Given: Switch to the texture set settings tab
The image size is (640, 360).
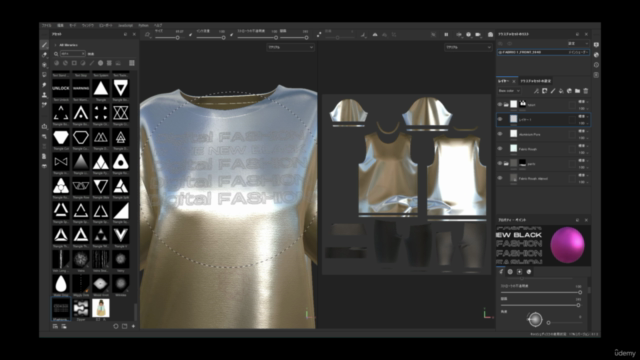Looking at the screenshot, I should (x=536, y=81).
